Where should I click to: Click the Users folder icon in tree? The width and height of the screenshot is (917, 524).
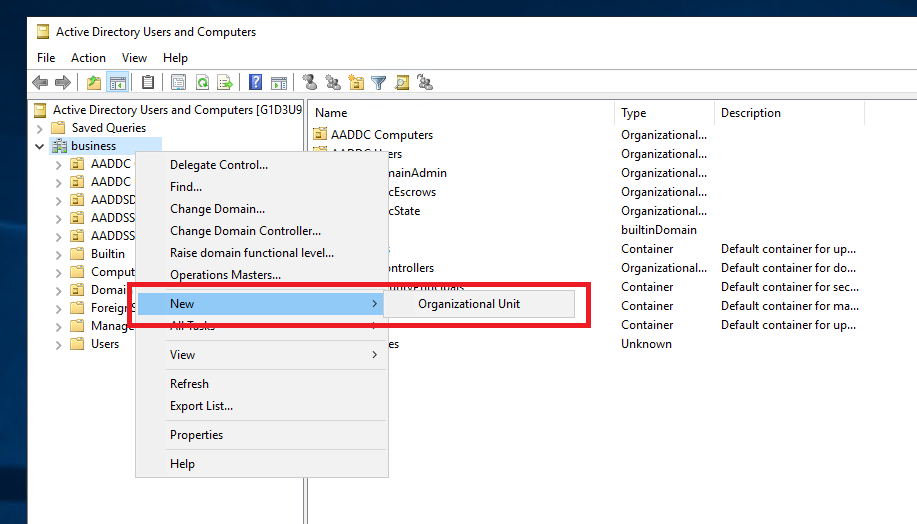[77, 344]
